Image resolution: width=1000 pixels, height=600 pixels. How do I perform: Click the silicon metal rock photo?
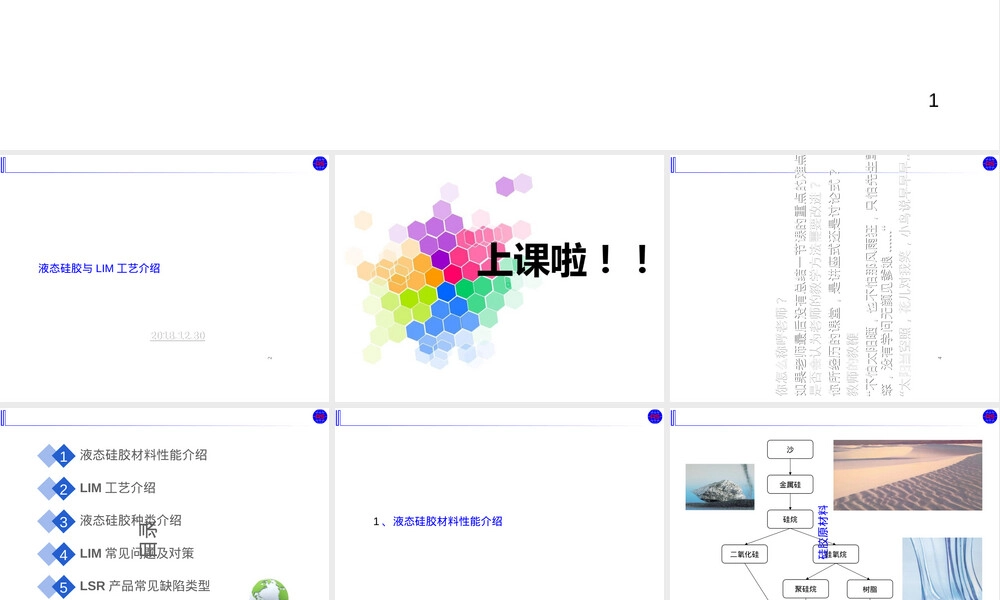pyautogui.click(x=720, y=487)
